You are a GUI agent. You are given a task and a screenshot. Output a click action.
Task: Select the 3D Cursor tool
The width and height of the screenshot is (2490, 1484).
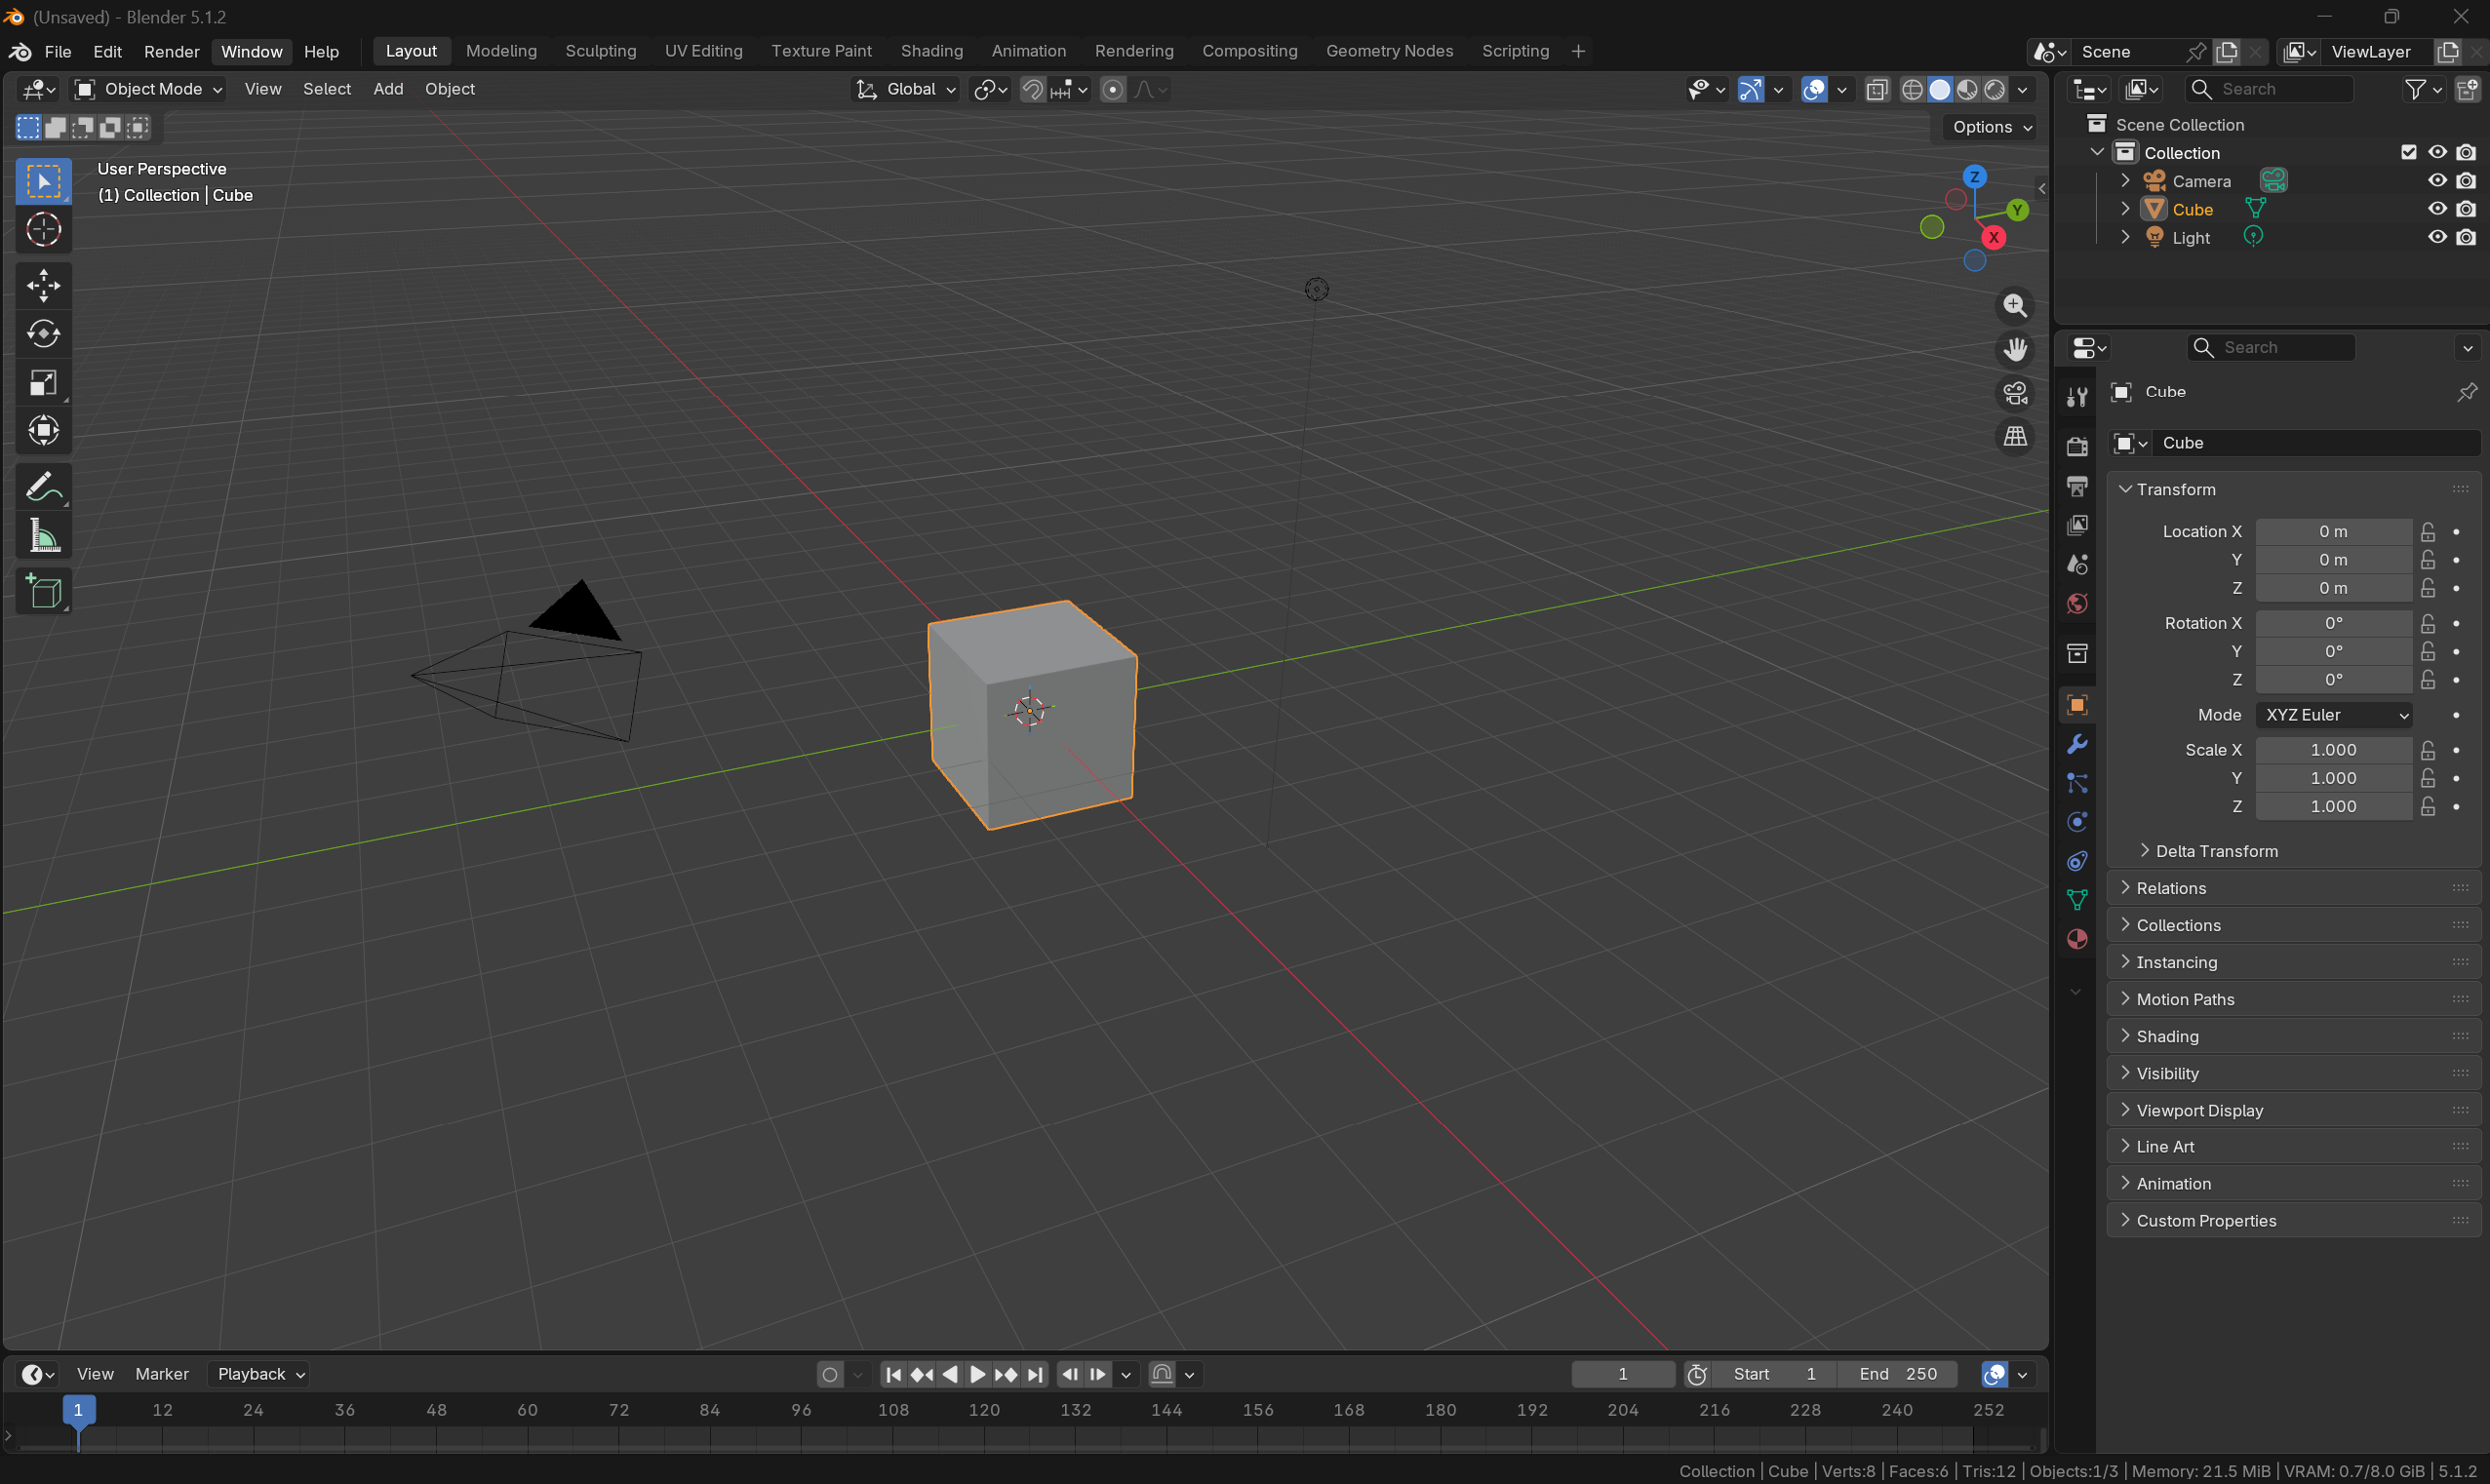coord(43,230)
